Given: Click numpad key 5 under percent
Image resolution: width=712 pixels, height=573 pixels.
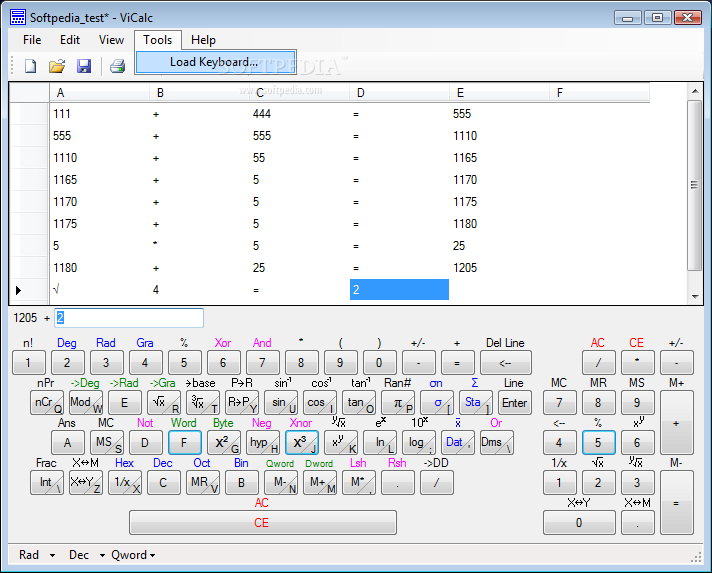Looking at the screenshot, I should pyautogui.click(x=598, y=443).
